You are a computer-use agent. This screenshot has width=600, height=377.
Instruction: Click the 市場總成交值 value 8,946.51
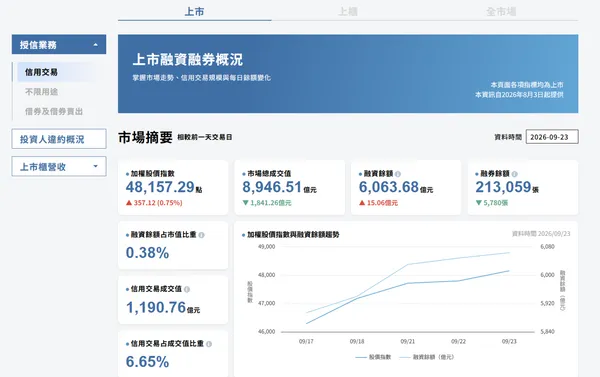[x=272, y=187]
